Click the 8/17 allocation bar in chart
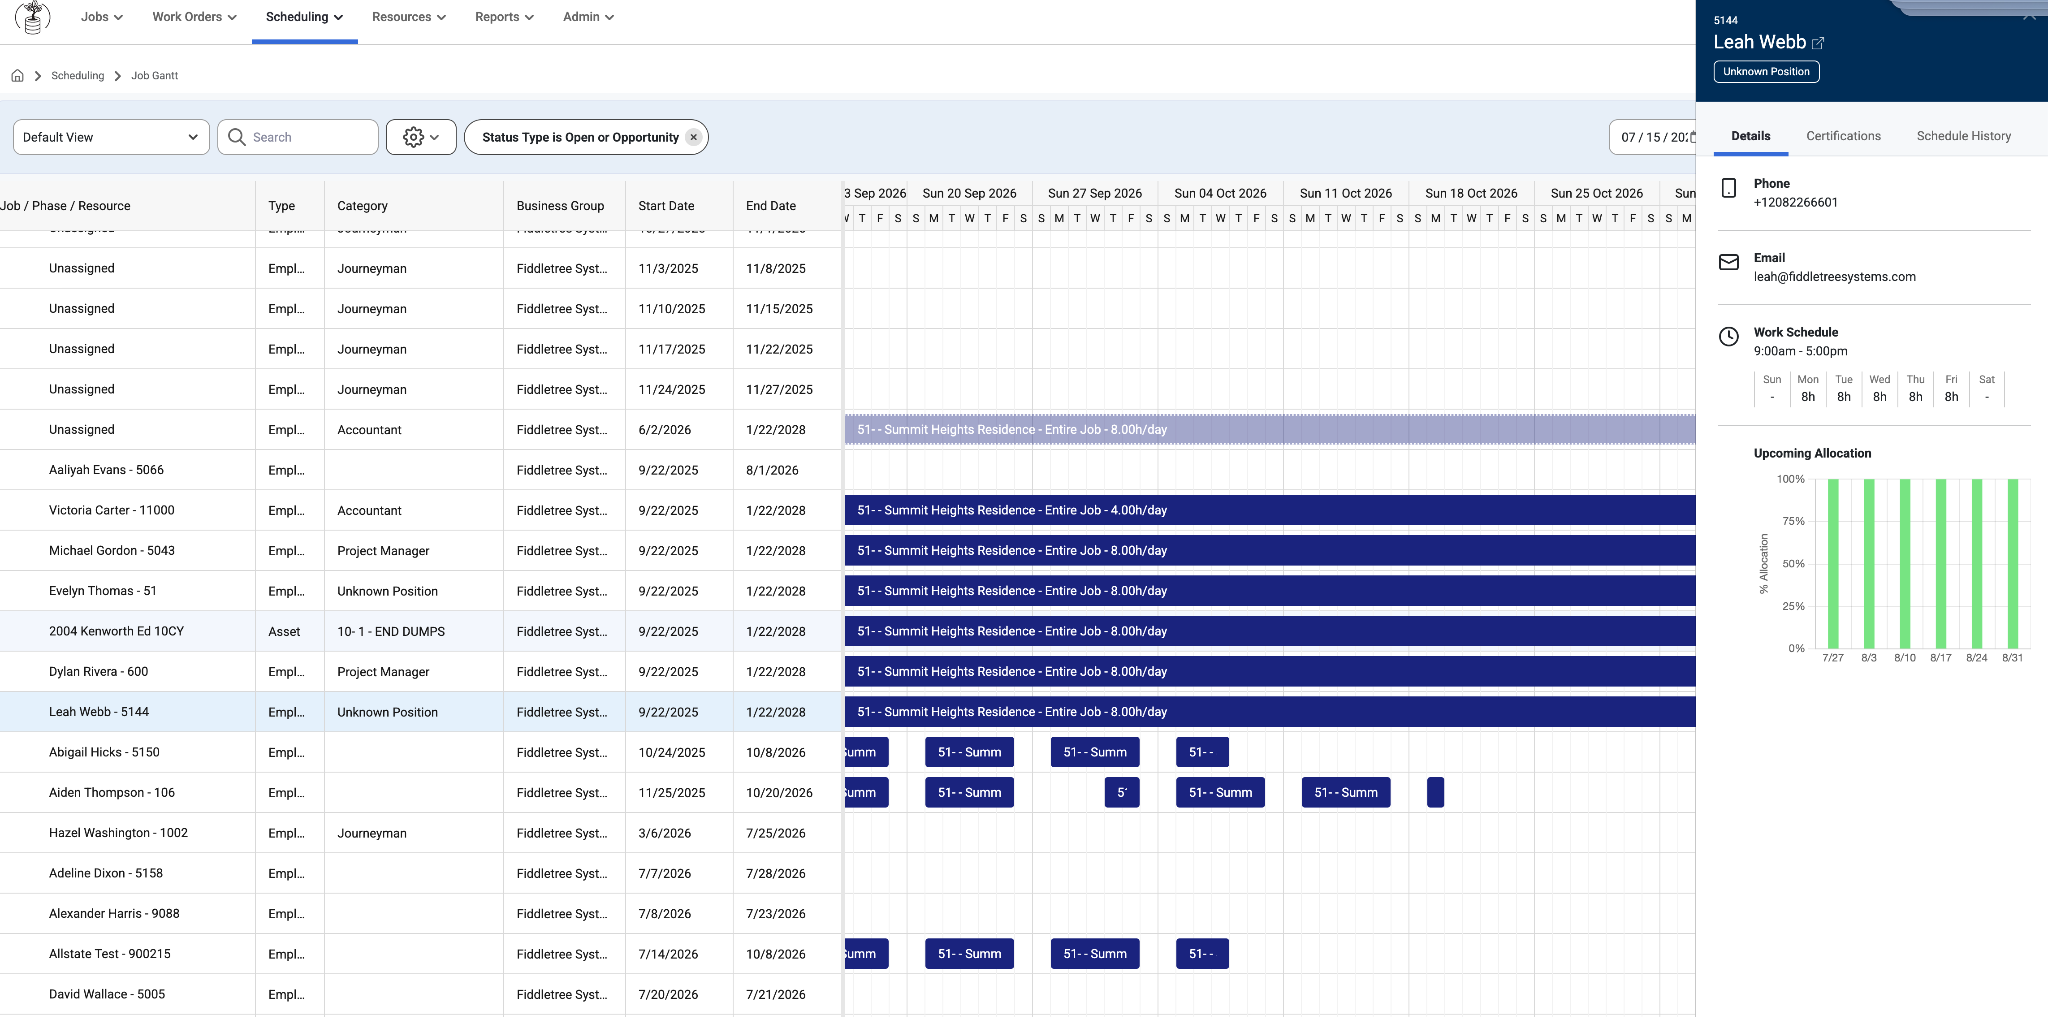2048x1017 pixels. (x=1941, y=564)
